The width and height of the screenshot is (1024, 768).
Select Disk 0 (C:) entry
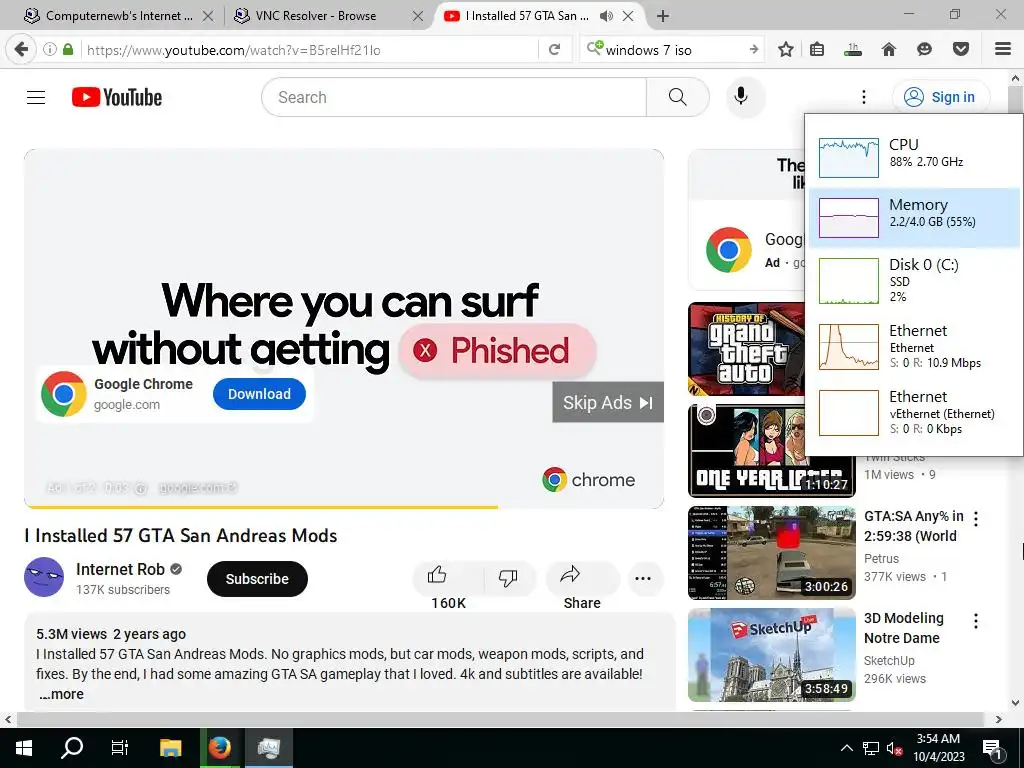tap(914, 281)
